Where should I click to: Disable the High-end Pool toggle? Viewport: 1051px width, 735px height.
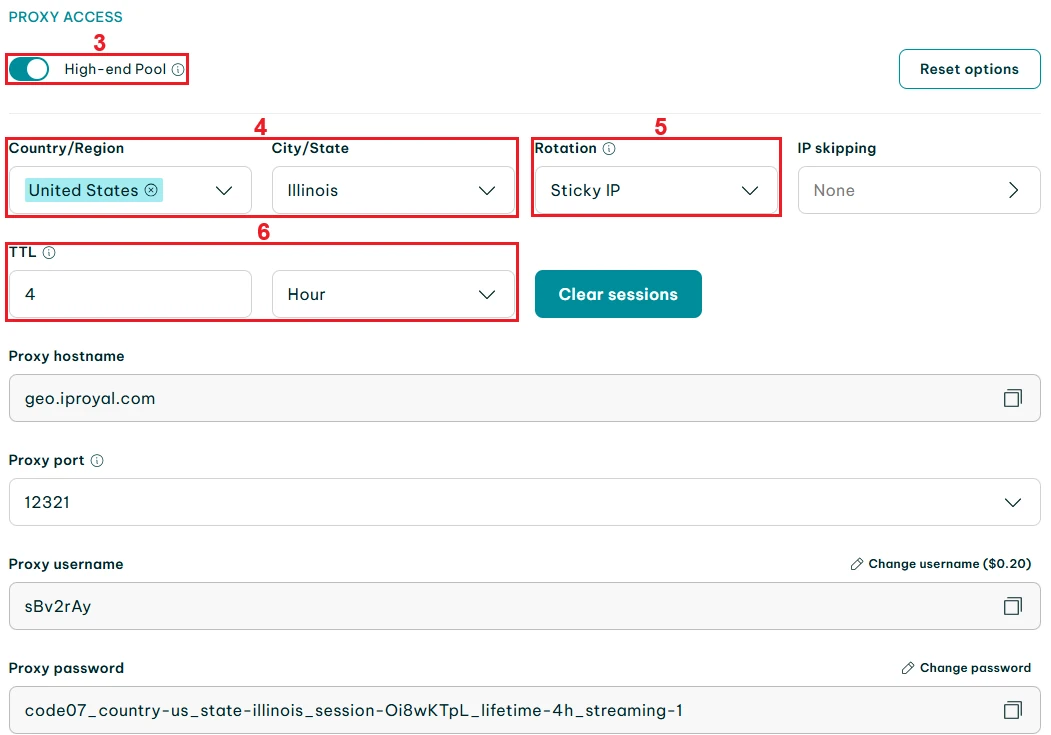(x=29, y=69)
